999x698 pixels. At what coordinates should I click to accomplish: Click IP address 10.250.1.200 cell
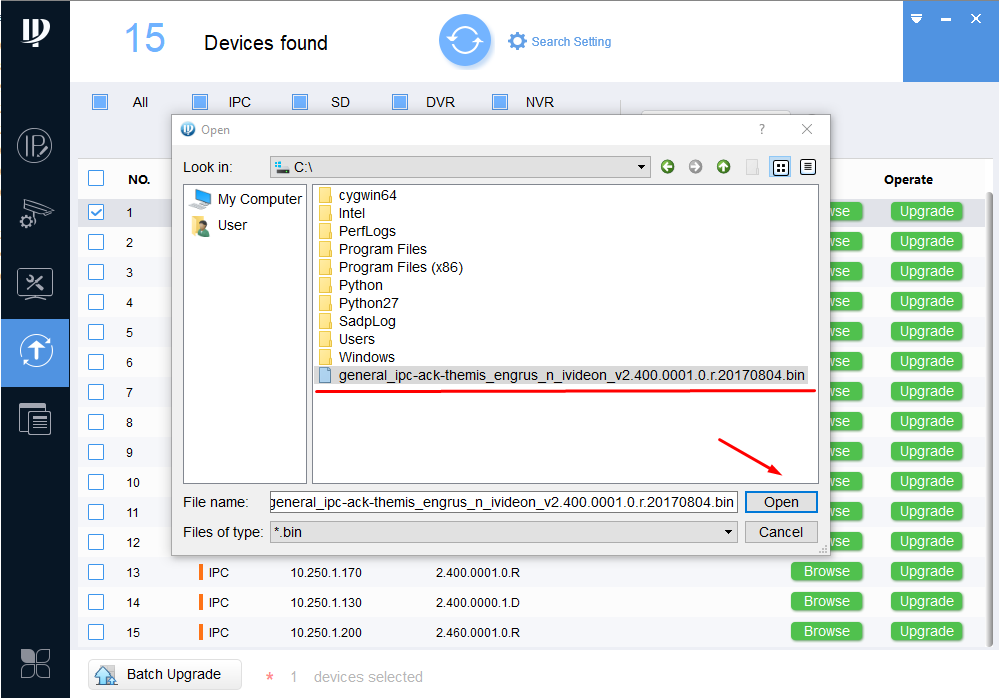click(x=326, y=632)
